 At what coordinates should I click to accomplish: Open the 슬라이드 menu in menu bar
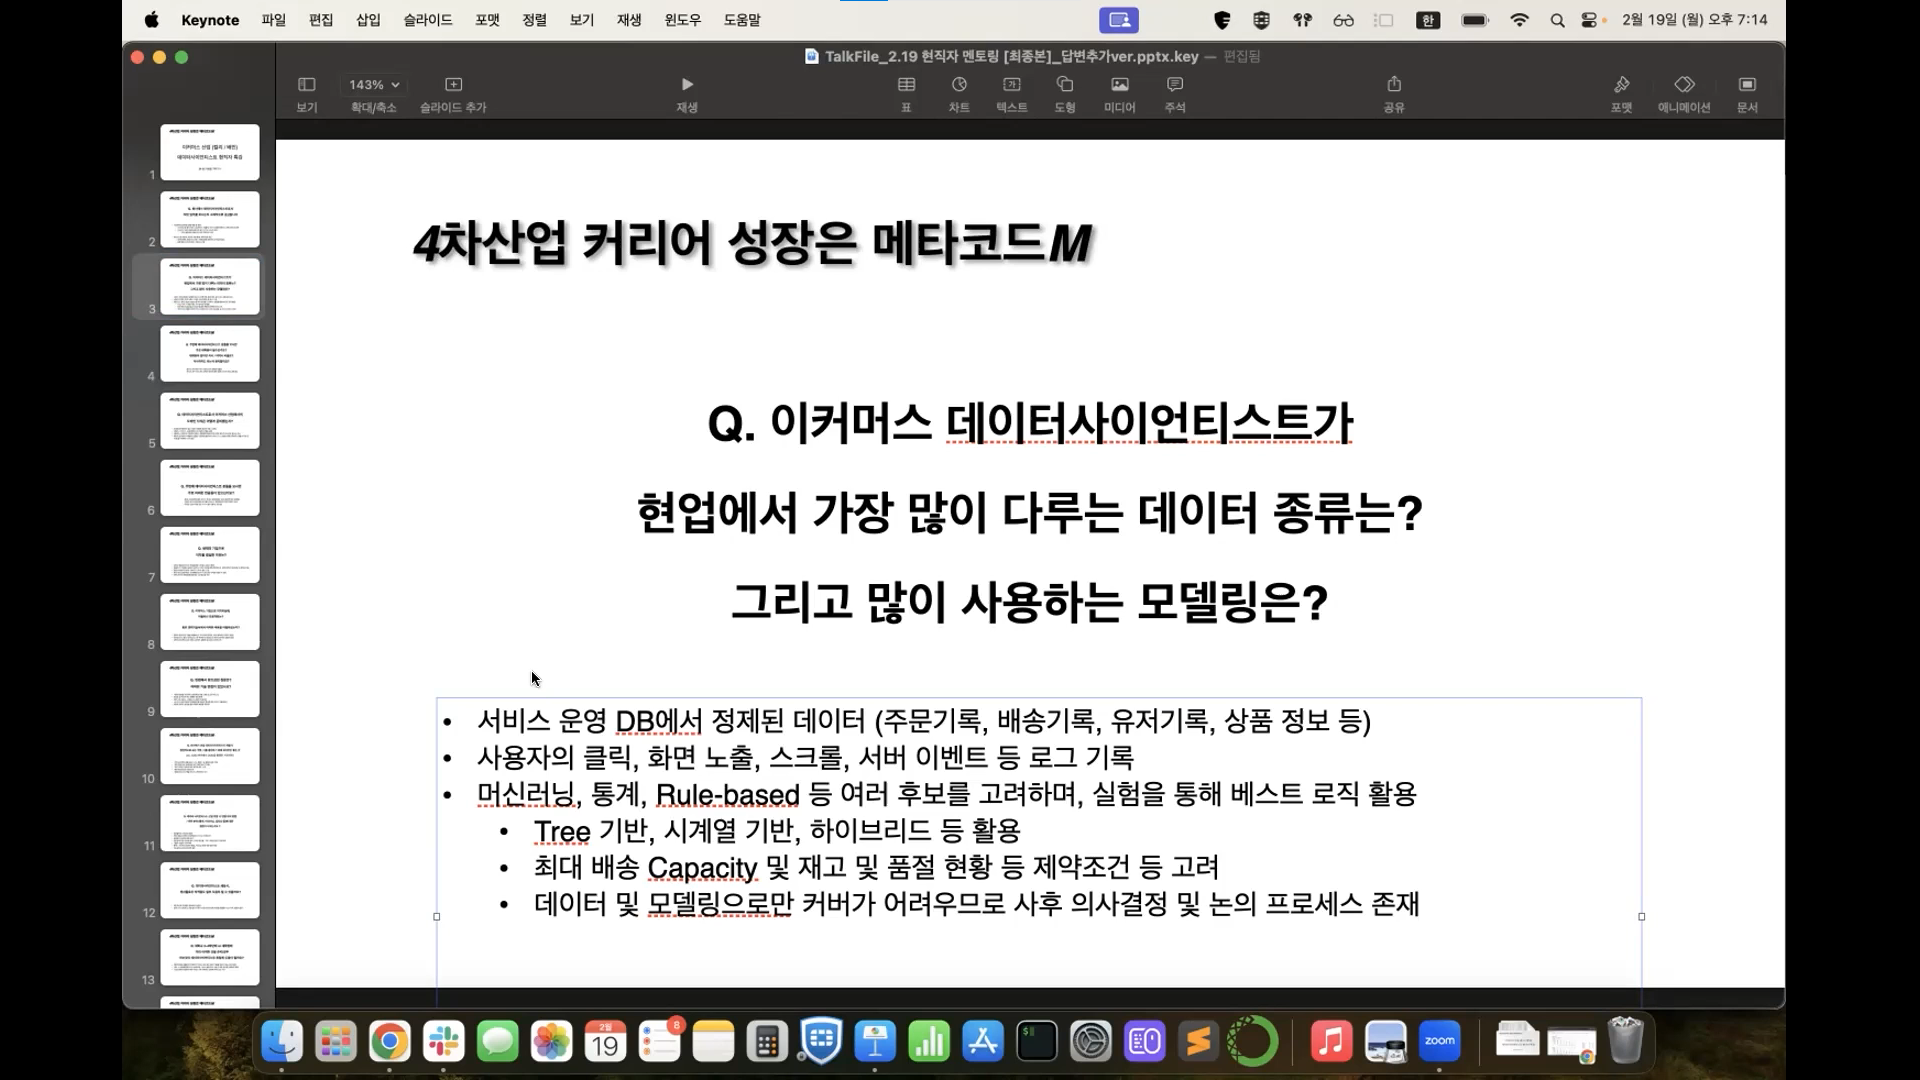click(x=428, y=20)
